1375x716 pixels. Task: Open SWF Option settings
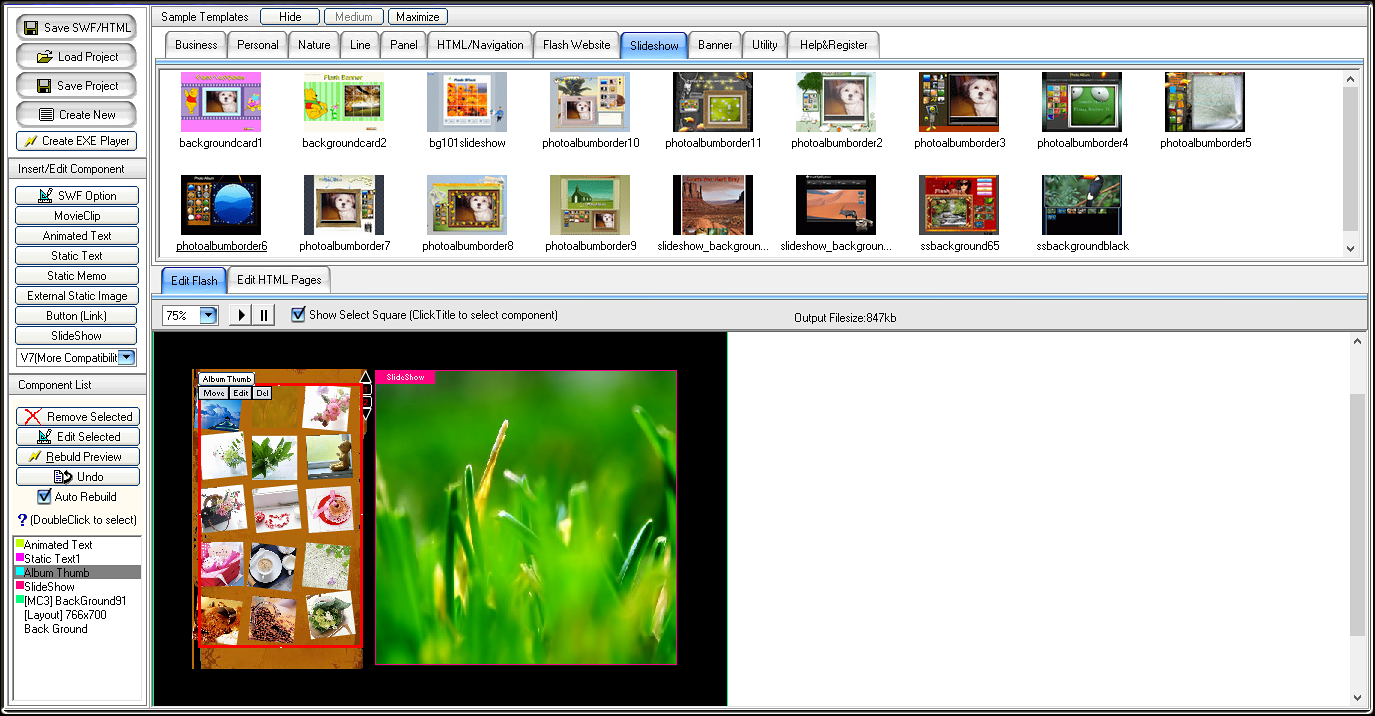tap(77, 196)
